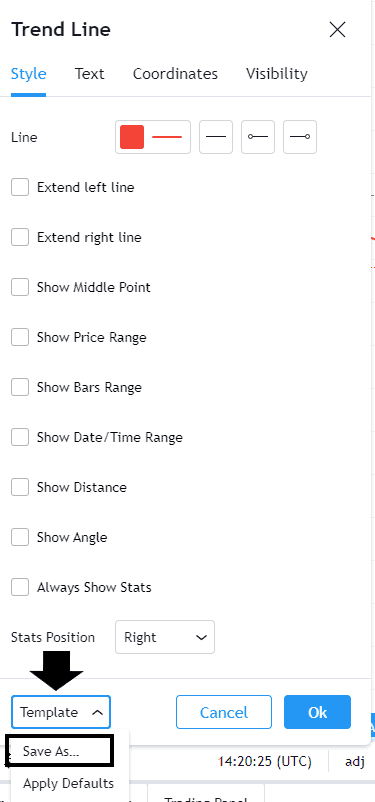Screen dimensions: 375x802
Task: Toggle Always Show Stats checkbox
Action: 20,587
